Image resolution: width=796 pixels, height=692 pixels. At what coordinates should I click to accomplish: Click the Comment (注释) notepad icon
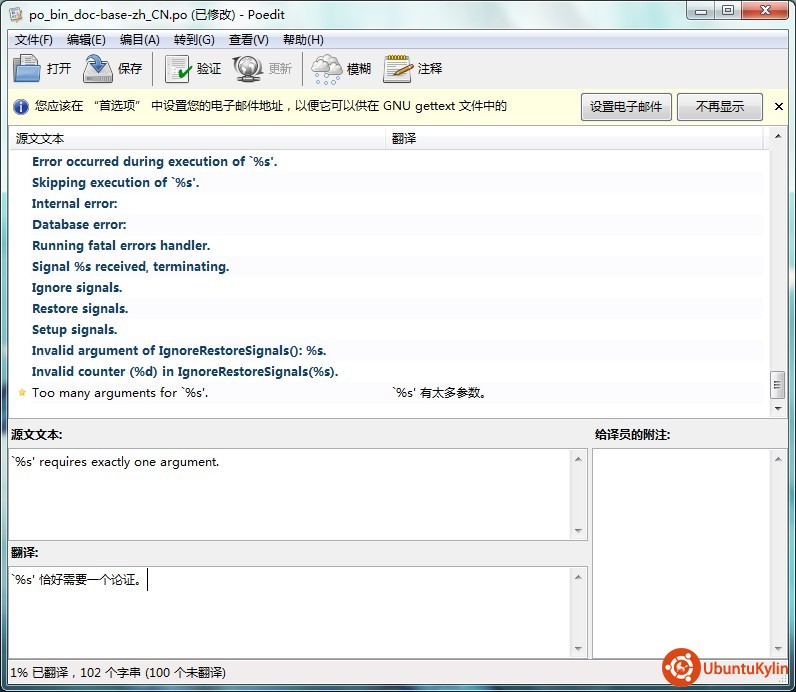tap(398, 69)
